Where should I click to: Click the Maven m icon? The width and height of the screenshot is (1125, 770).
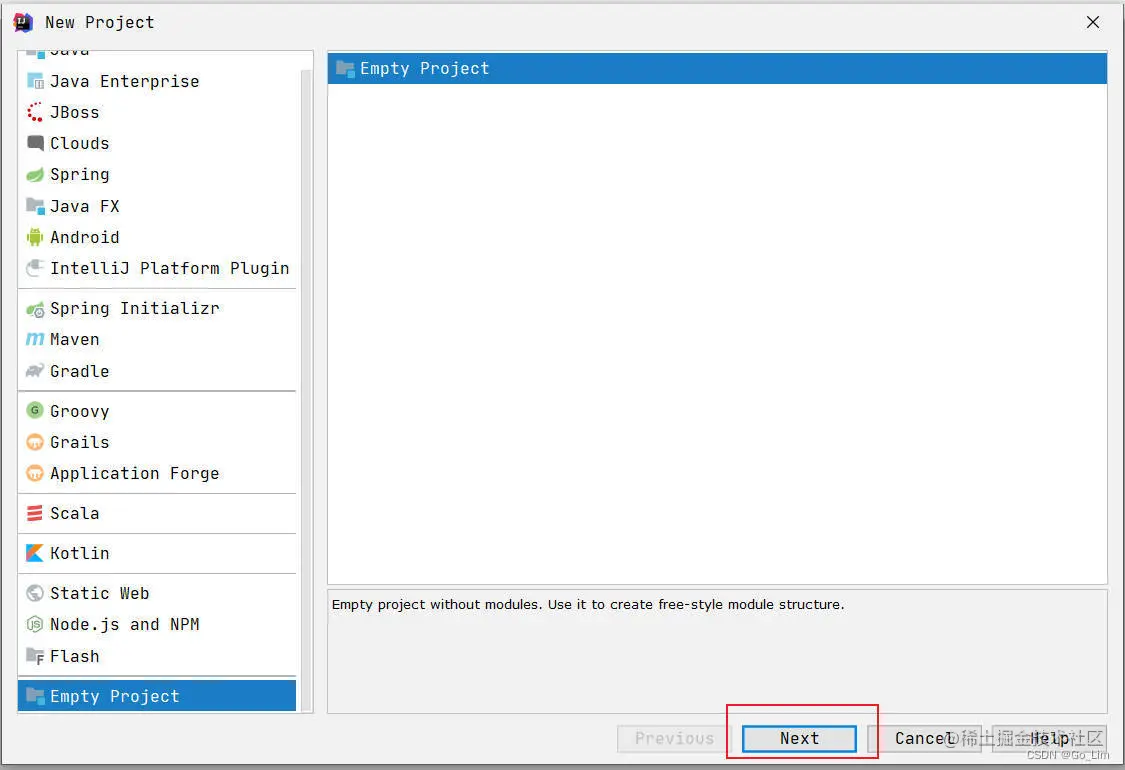click(x=34, y=339)
